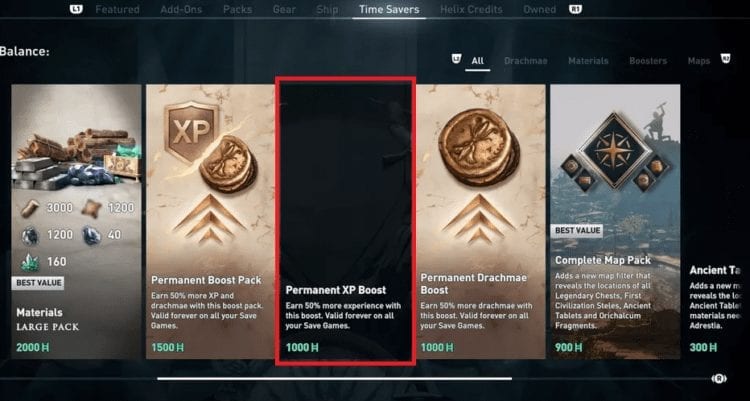The image size is (750, 401).
Task: Filter items by Drachmae
Action: 526,61
